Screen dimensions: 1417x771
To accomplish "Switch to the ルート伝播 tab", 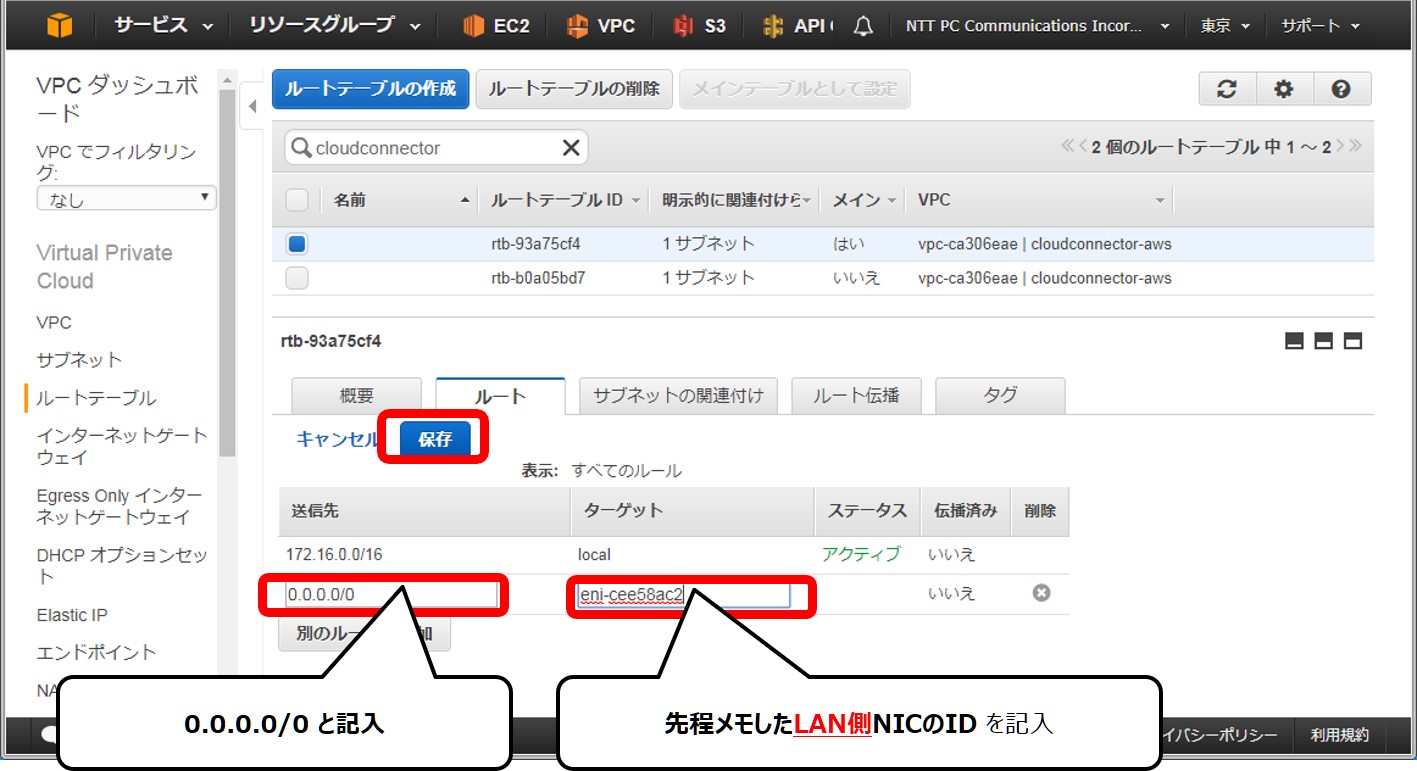I will 856,396.
